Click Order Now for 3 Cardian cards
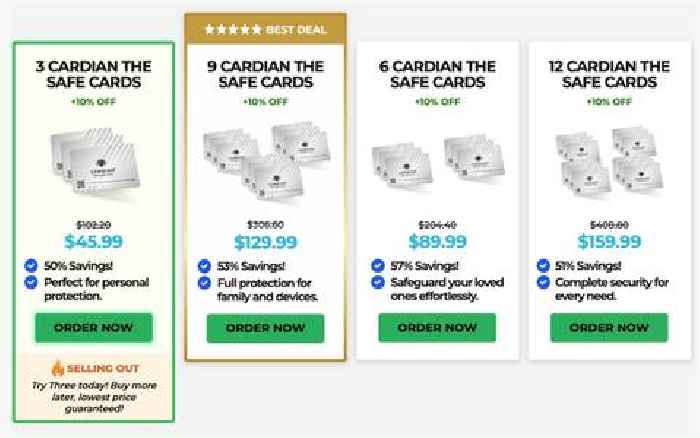The height and width of the screenshot is (438, 700). 94,328
